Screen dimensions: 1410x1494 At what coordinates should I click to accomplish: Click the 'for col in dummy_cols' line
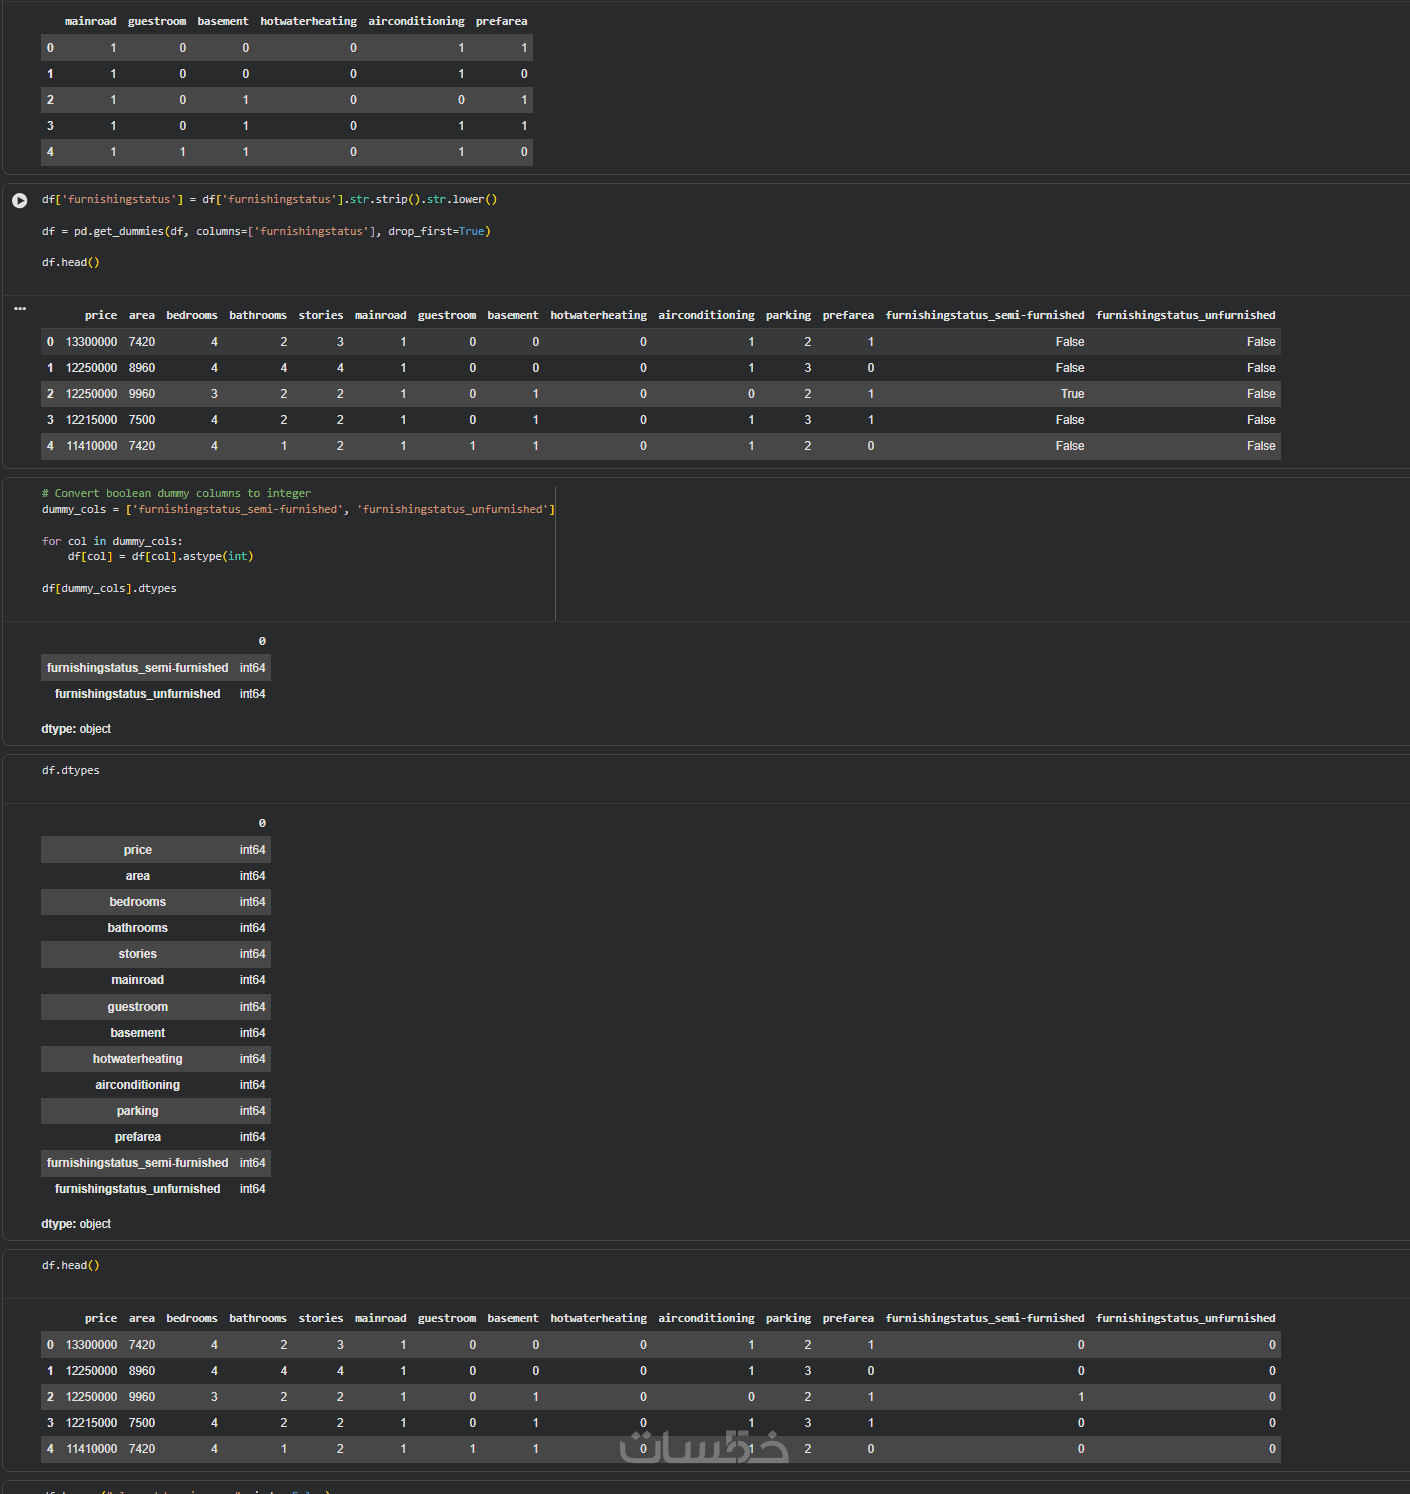click(x=112, y=541)
